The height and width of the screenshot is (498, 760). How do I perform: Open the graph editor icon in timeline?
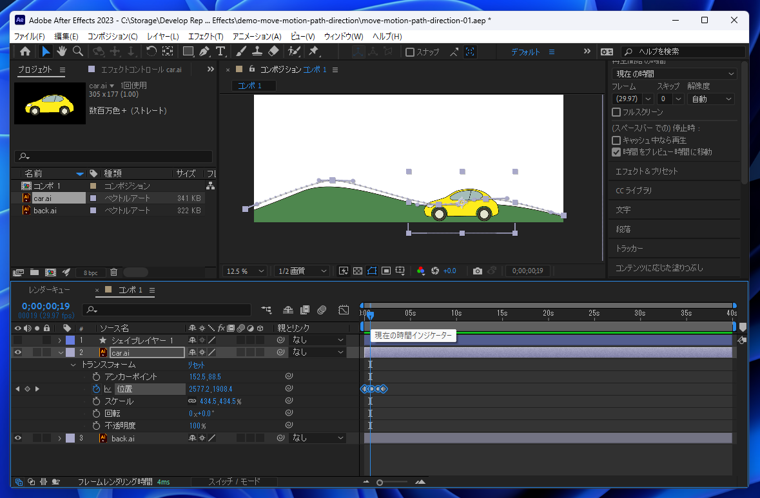pyautogui.click(x=344, y=310)
